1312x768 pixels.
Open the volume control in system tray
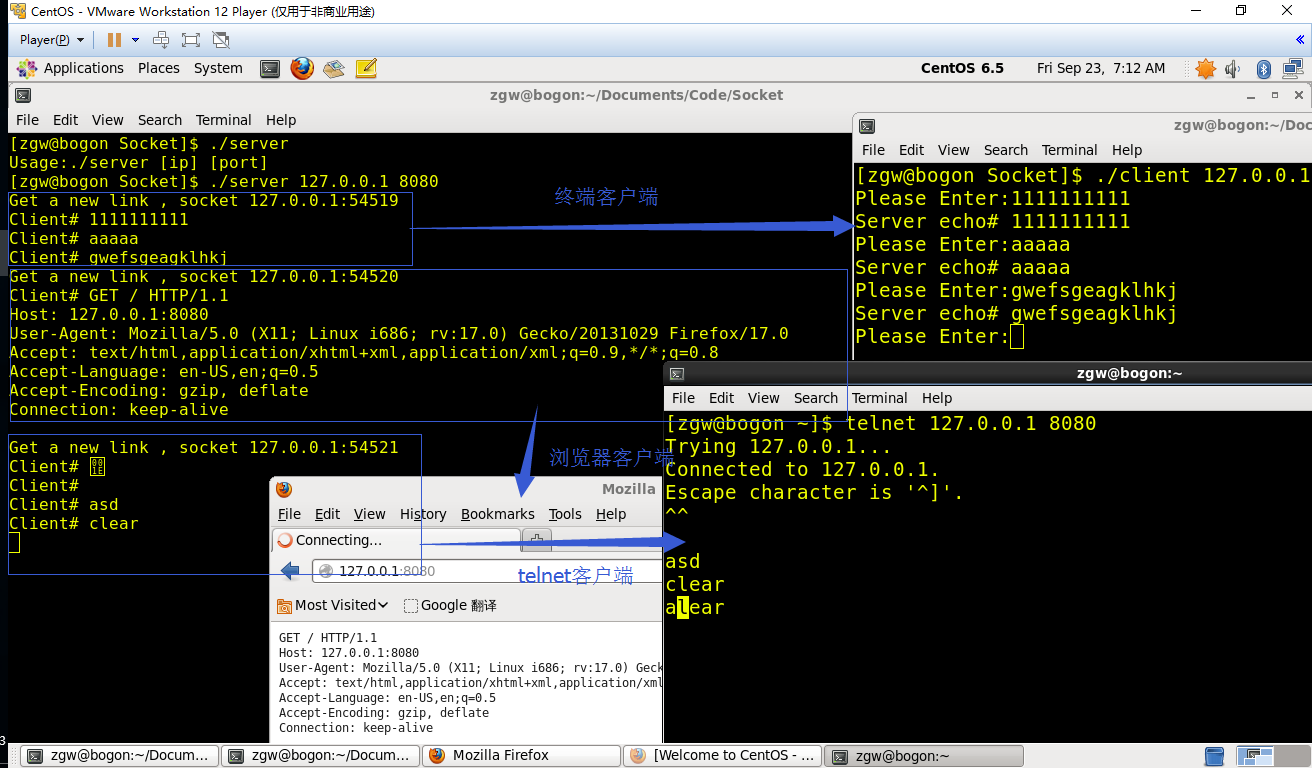tap(1233, 68)
